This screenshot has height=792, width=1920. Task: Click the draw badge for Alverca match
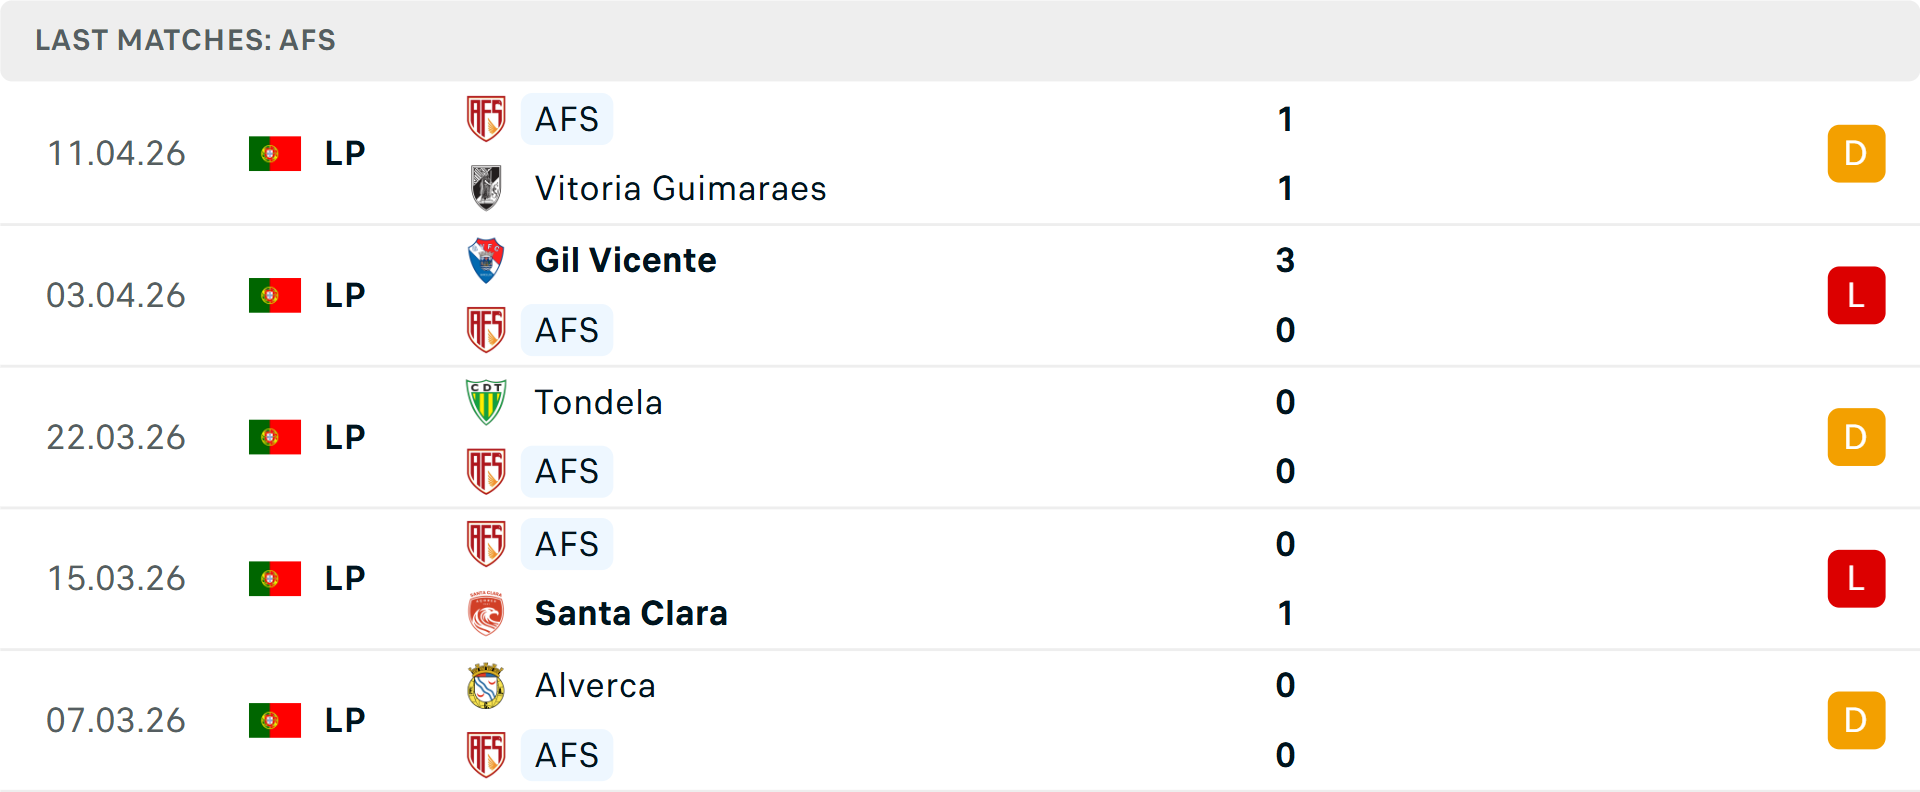1856,720
